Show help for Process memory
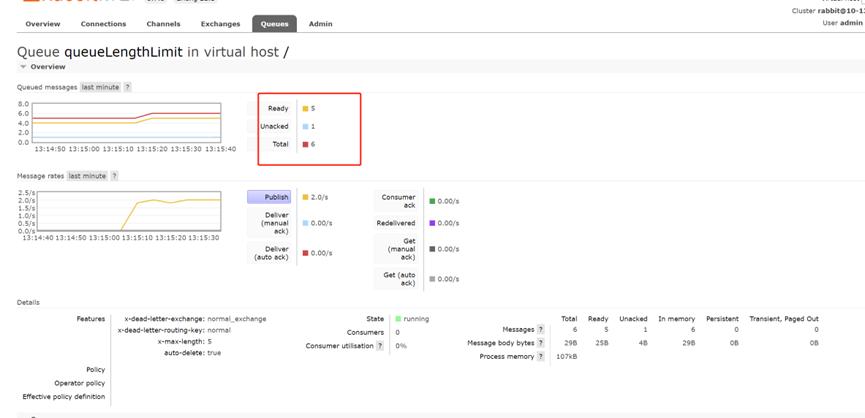This screenshot has height=418, width=865. coord(541,356)
